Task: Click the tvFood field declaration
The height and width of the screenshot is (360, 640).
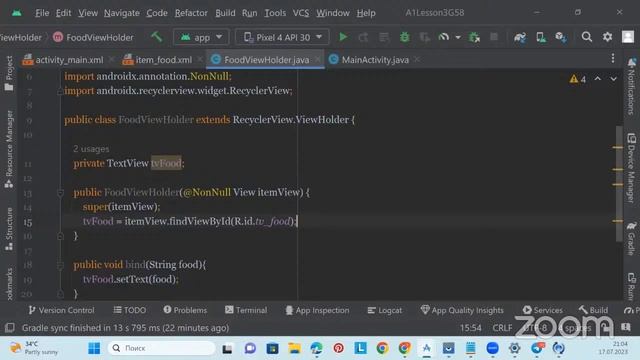Action: tap(166, 163)
